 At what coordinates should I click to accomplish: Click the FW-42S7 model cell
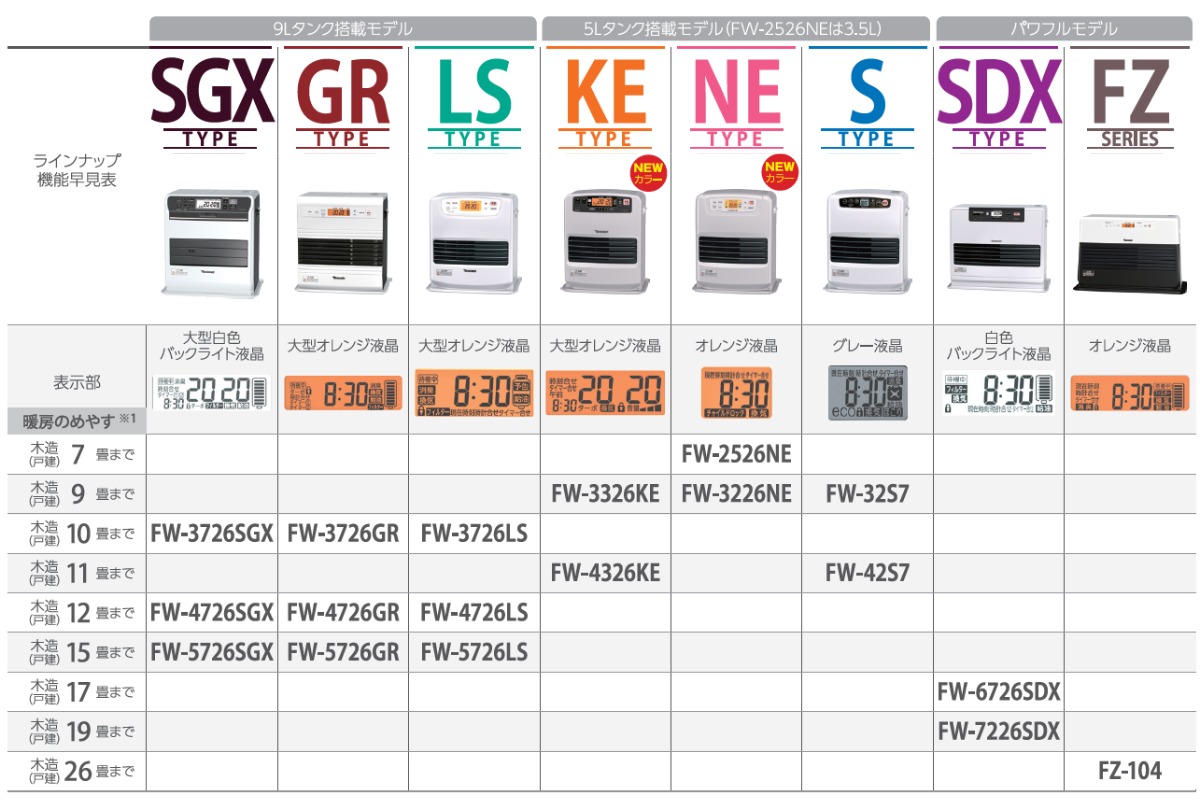coord(867,573)
